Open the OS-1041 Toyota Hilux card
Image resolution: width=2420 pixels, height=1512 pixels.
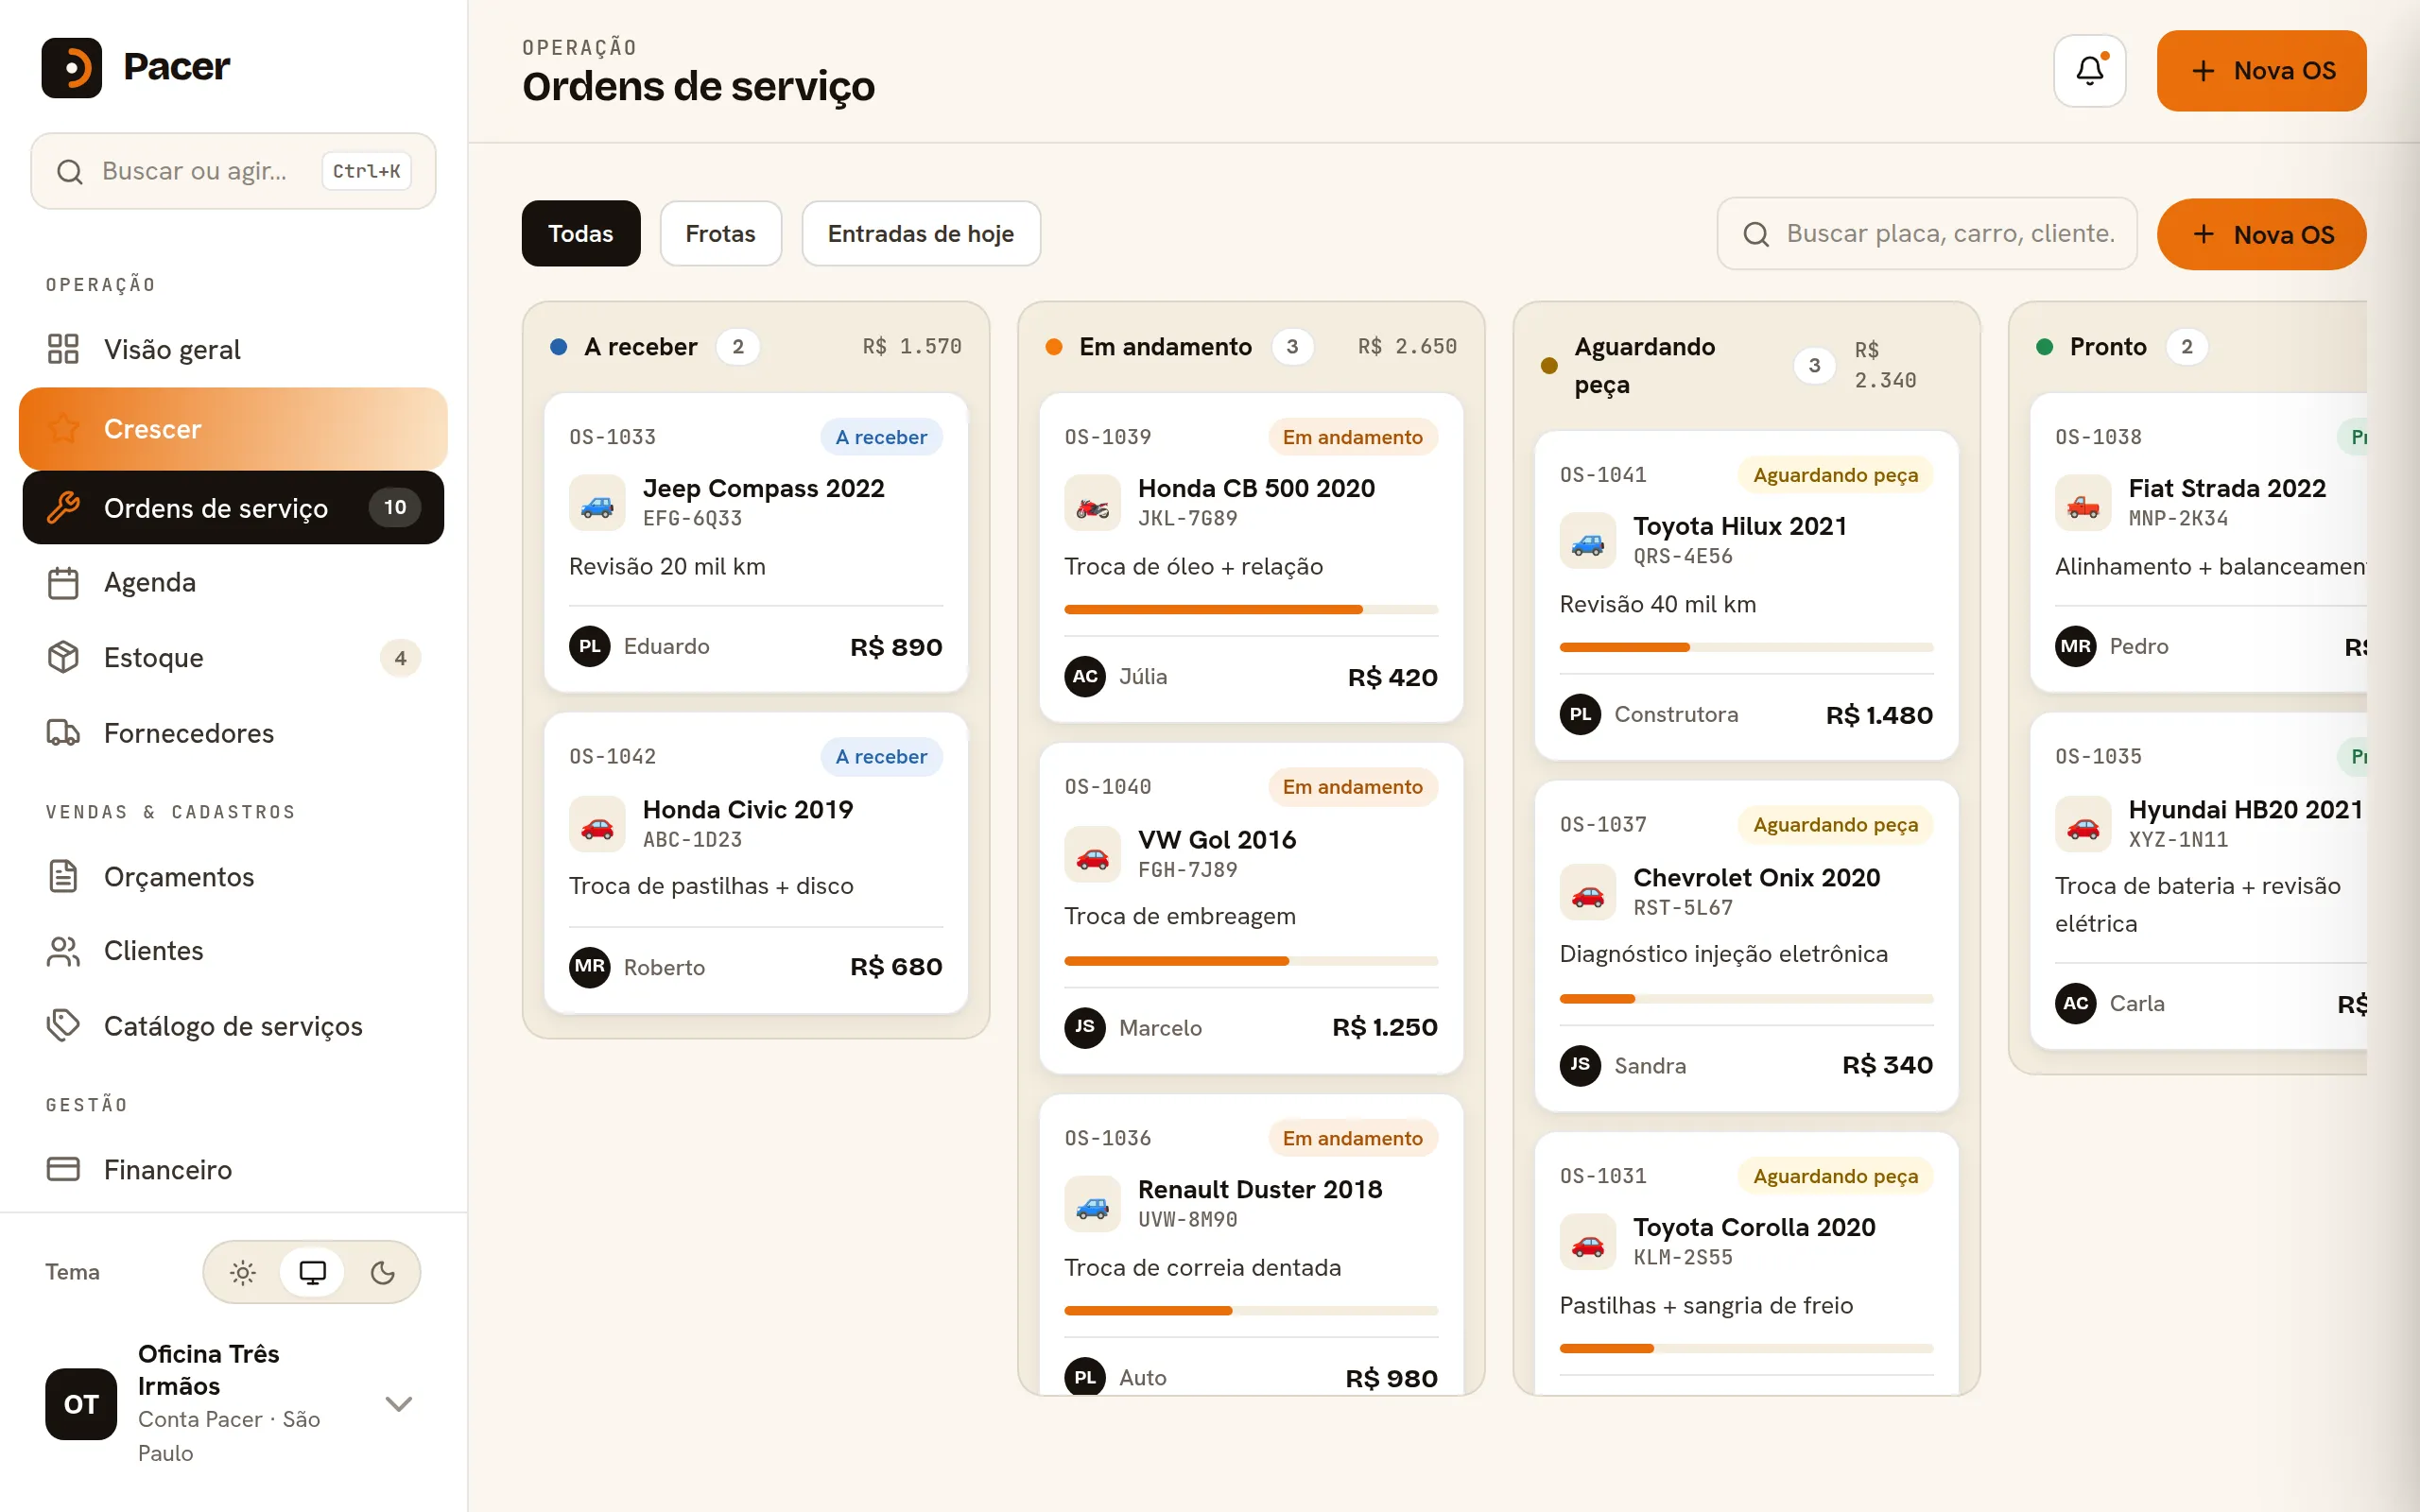(x=1746, y=595)
